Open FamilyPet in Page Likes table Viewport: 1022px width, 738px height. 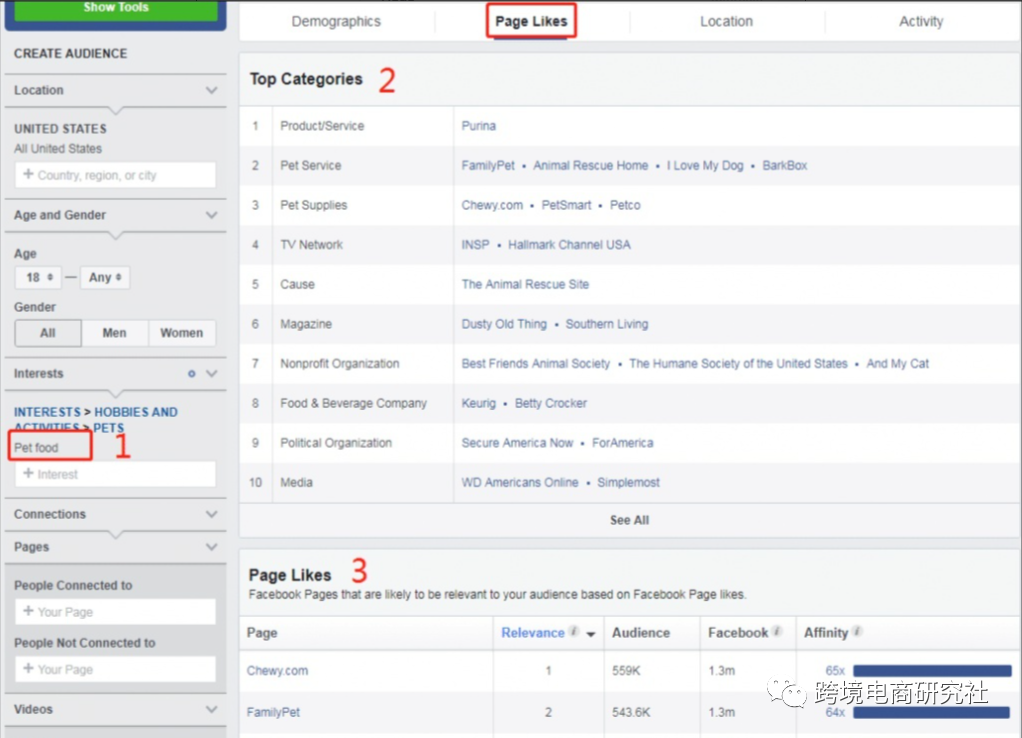point(273,713)
